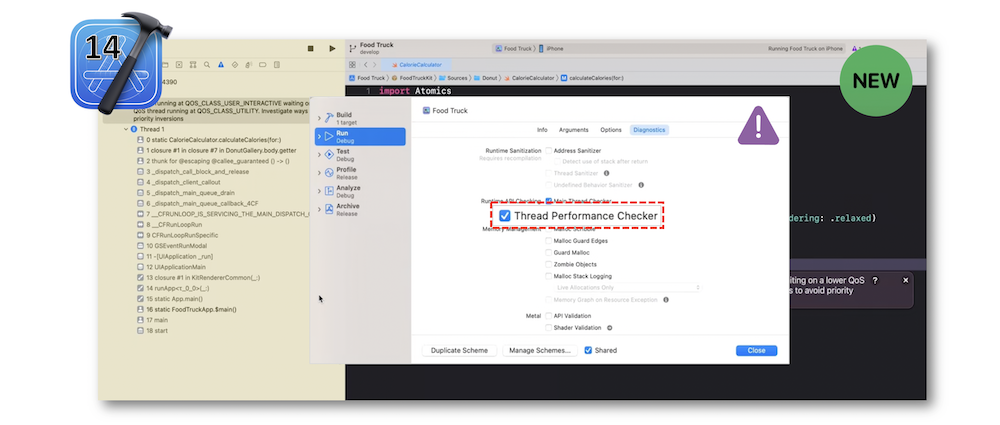Click the Duplicate Scheme button
The image size is (1000, 425).
tap(459, 350)
